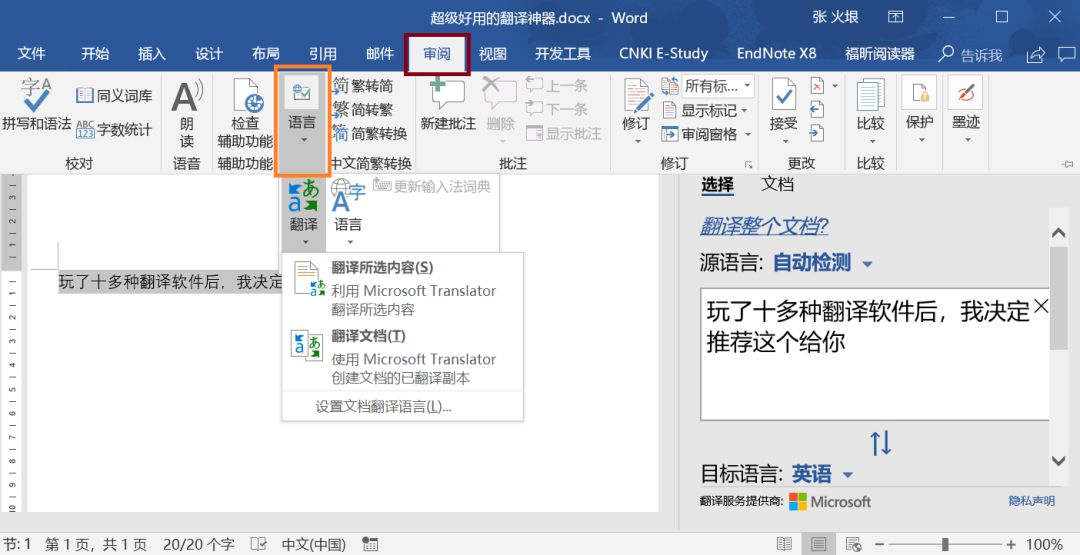Screen dimensions: 1080x555
Task: Open the 邮件 ribbon tab
Action: 380,54
